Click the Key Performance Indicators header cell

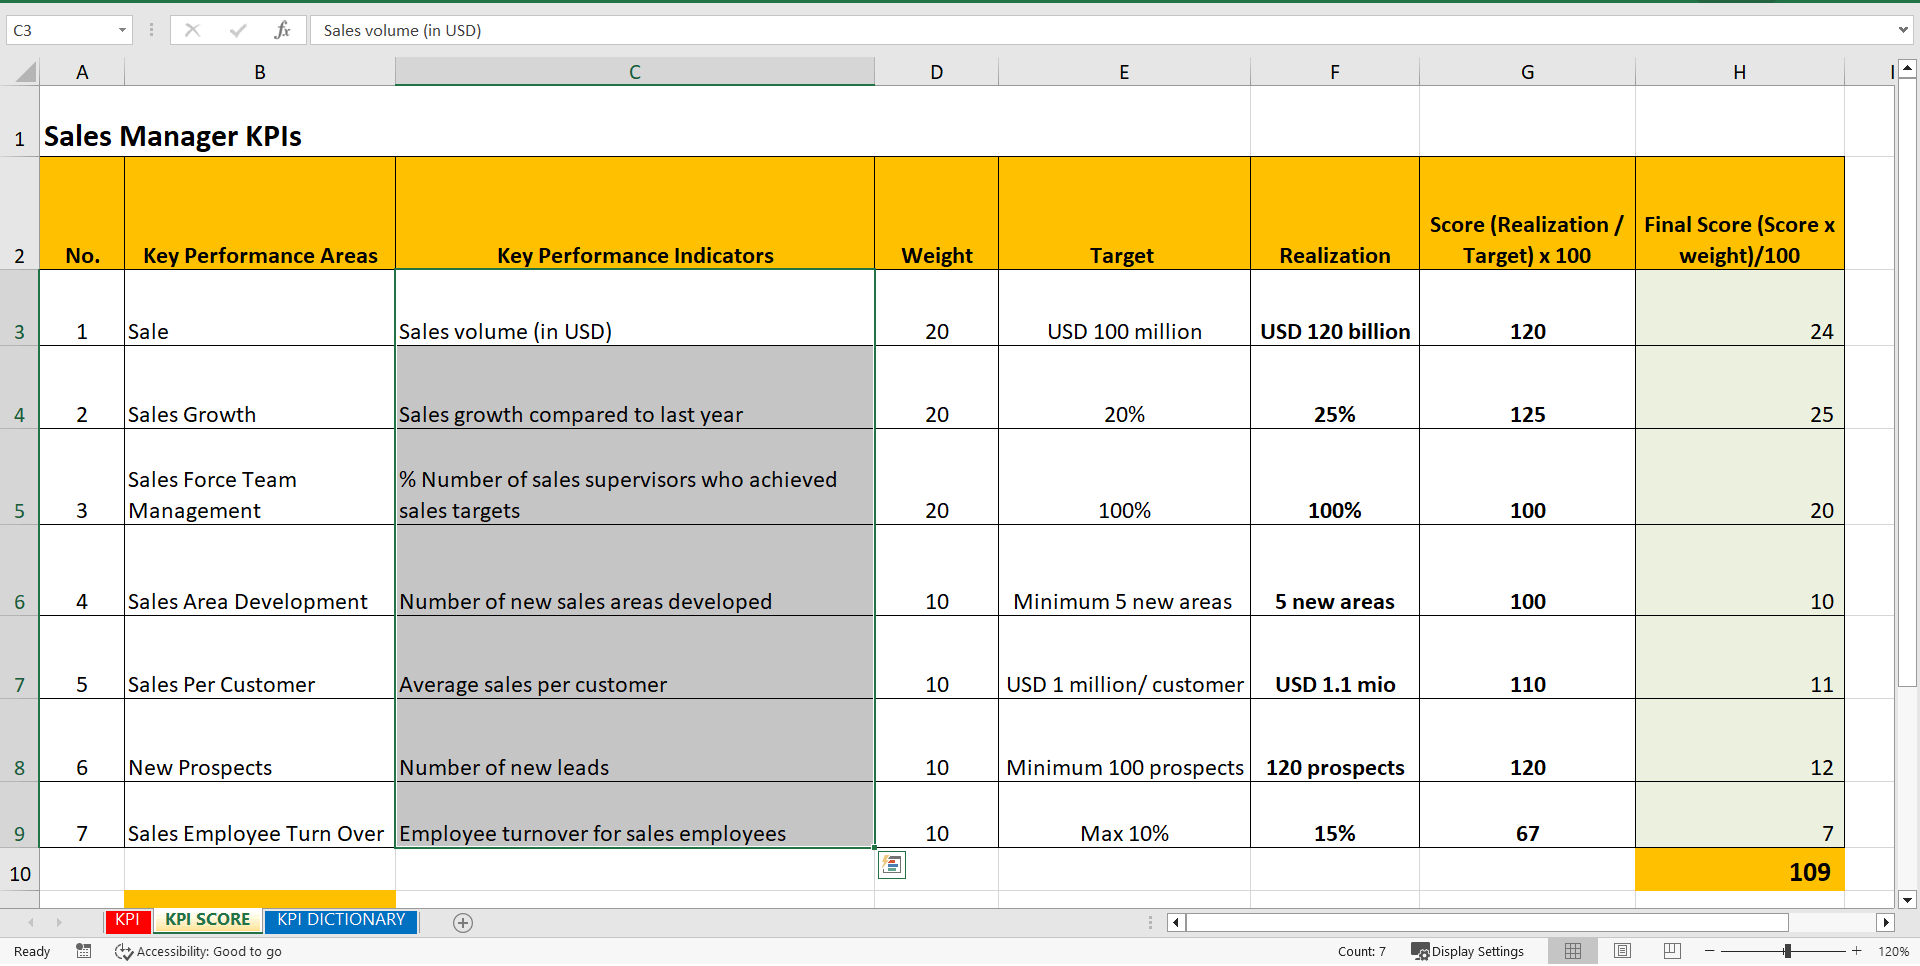click(635, 213)
